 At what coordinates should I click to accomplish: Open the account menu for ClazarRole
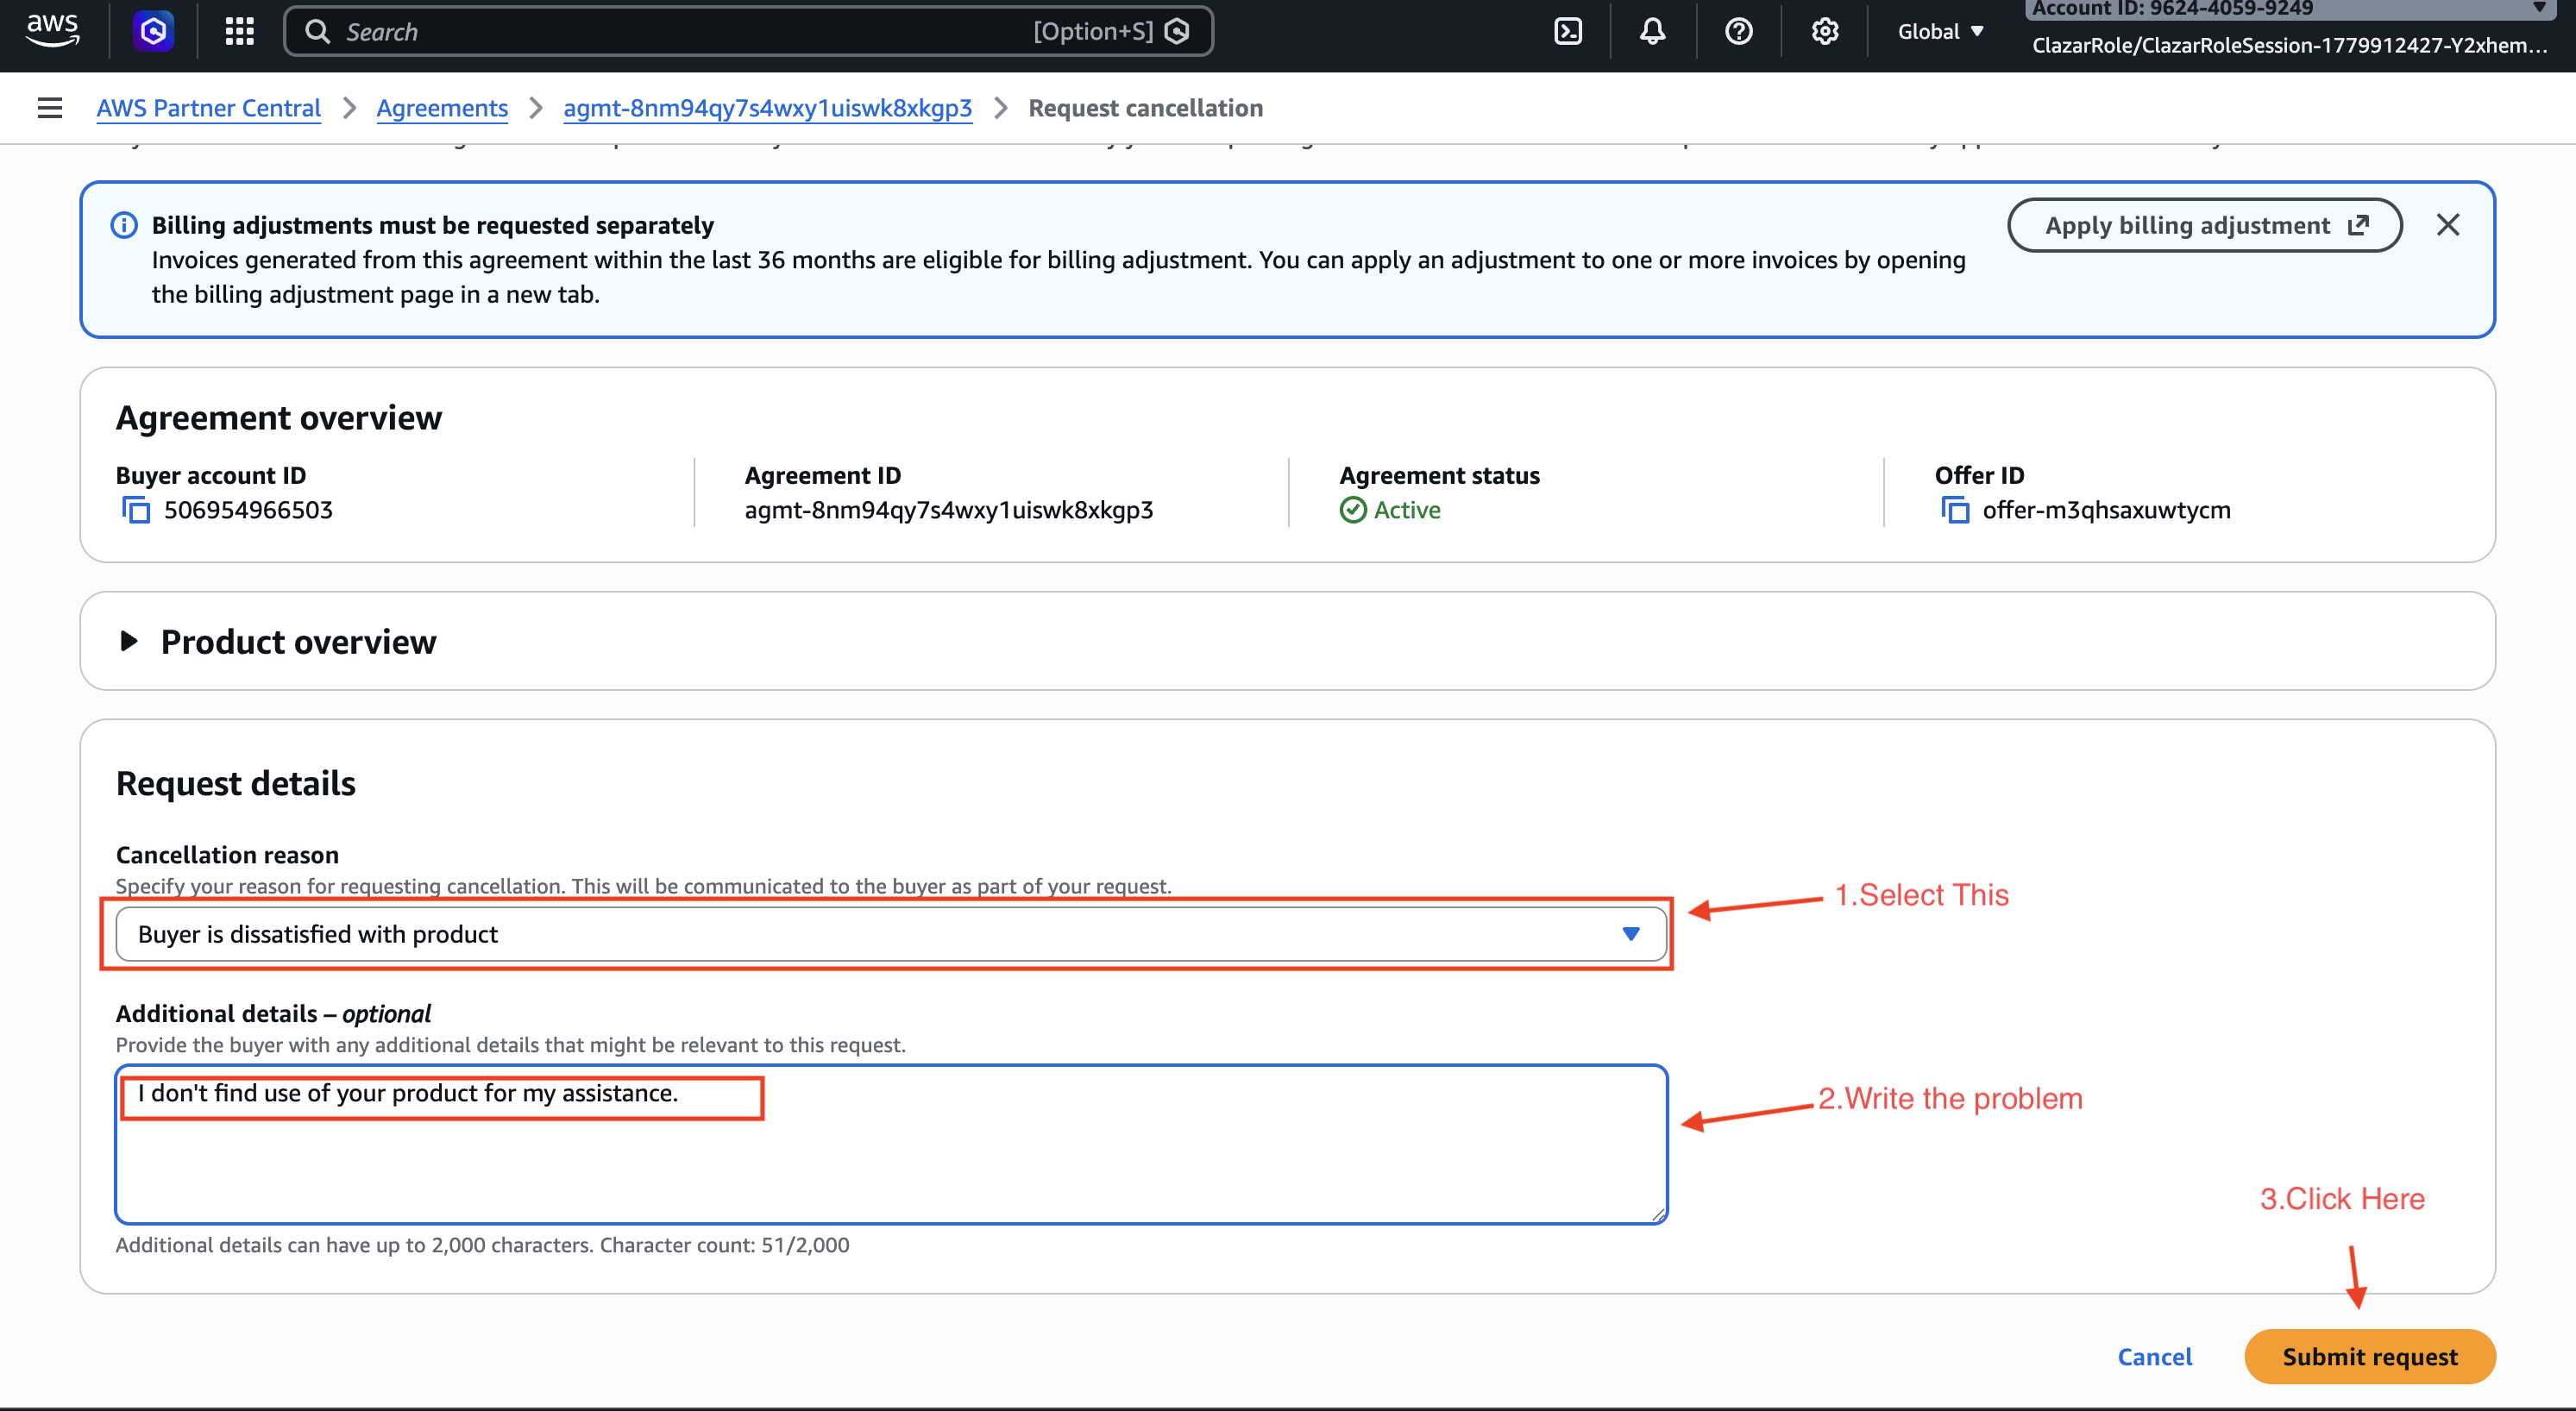pos(2289,30)
